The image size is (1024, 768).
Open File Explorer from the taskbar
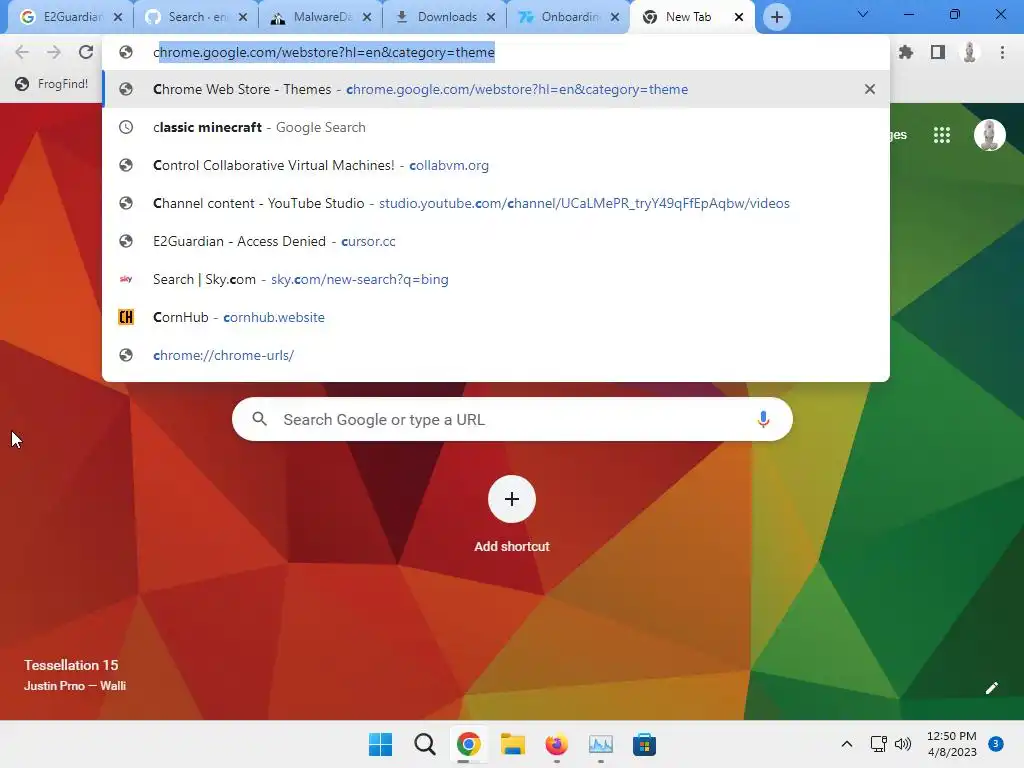[x=513, y=744]
